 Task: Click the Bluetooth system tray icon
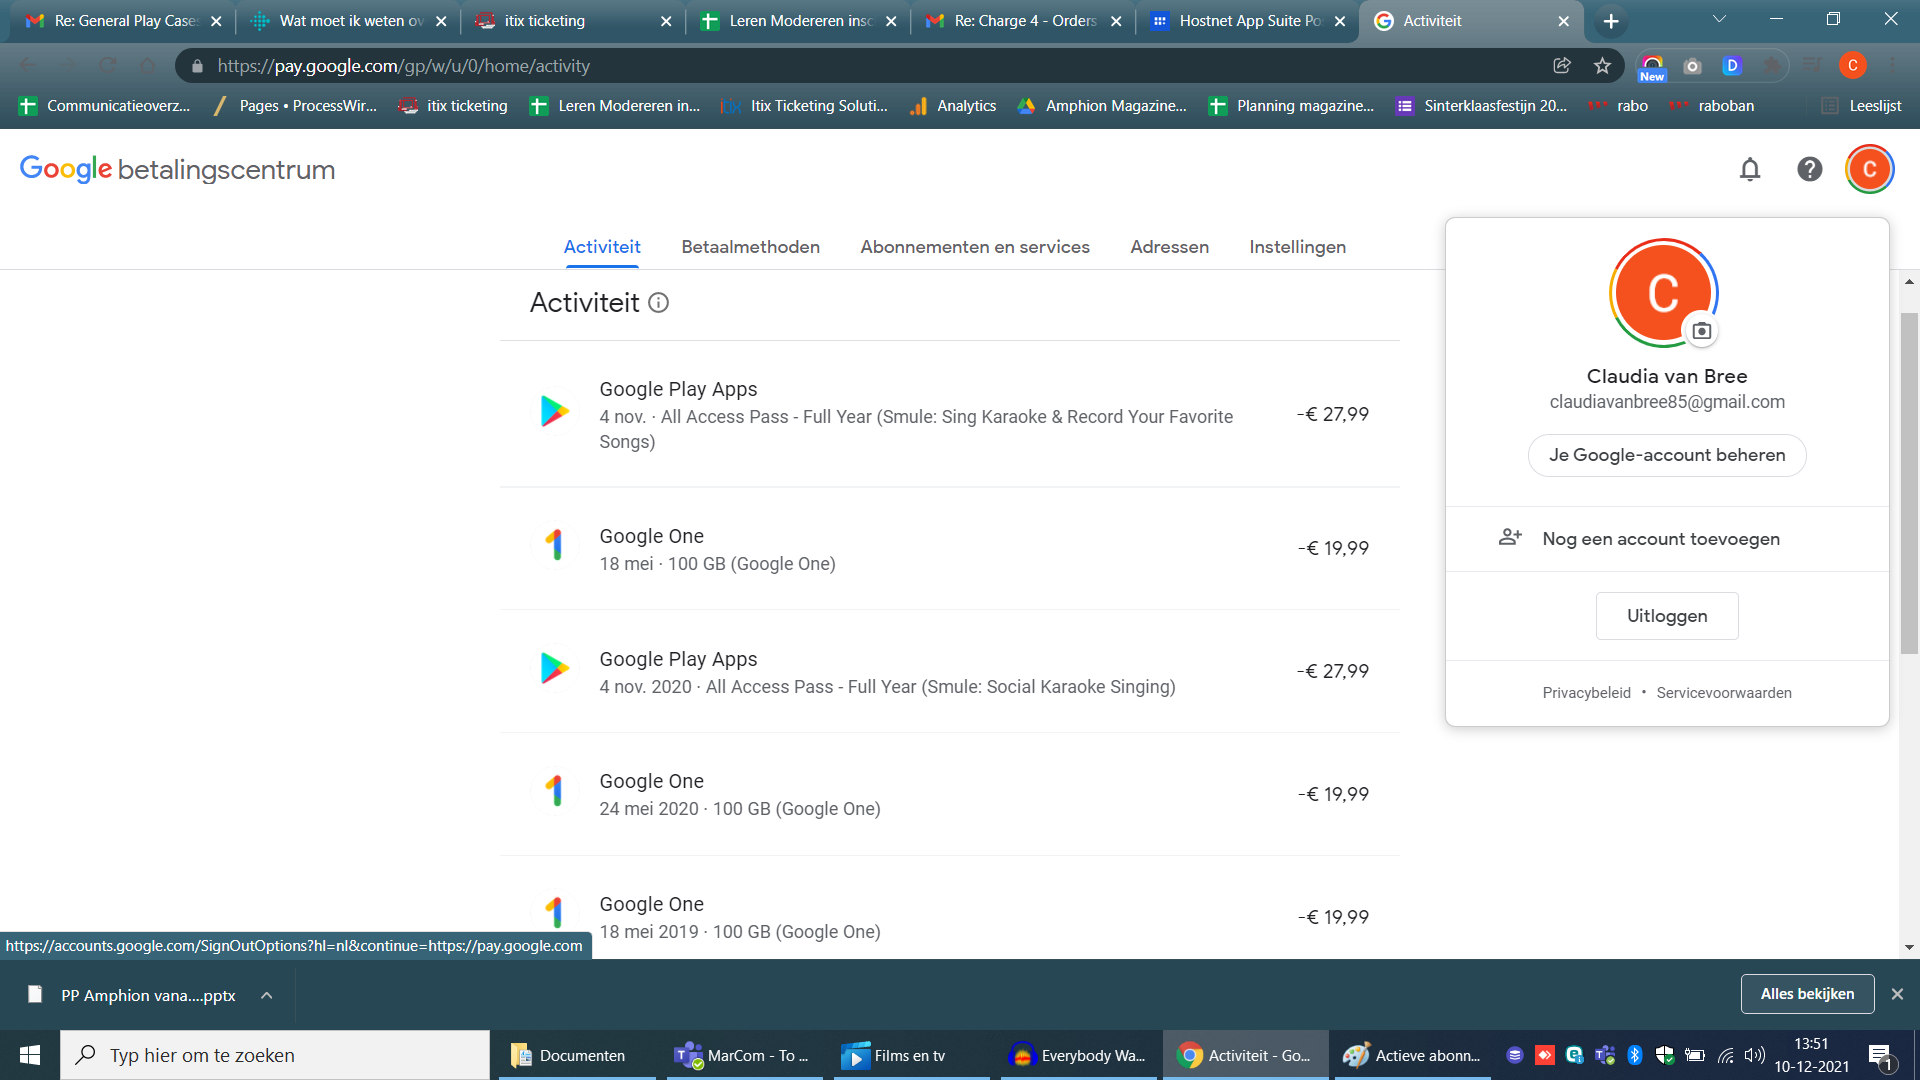coord(1635,1055)
